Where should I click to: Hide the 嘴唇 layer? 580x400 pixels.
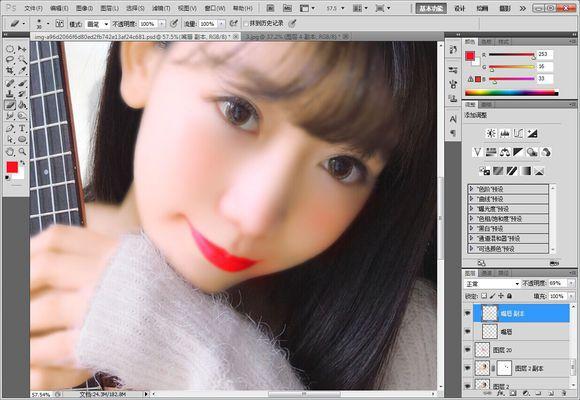468,332
